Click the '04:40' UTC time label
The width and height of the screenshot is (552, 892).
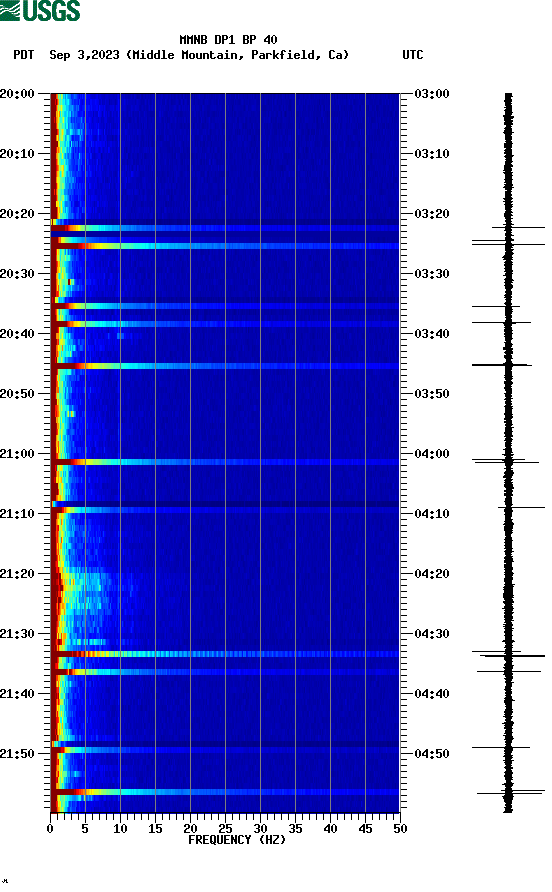click(432, 694)
